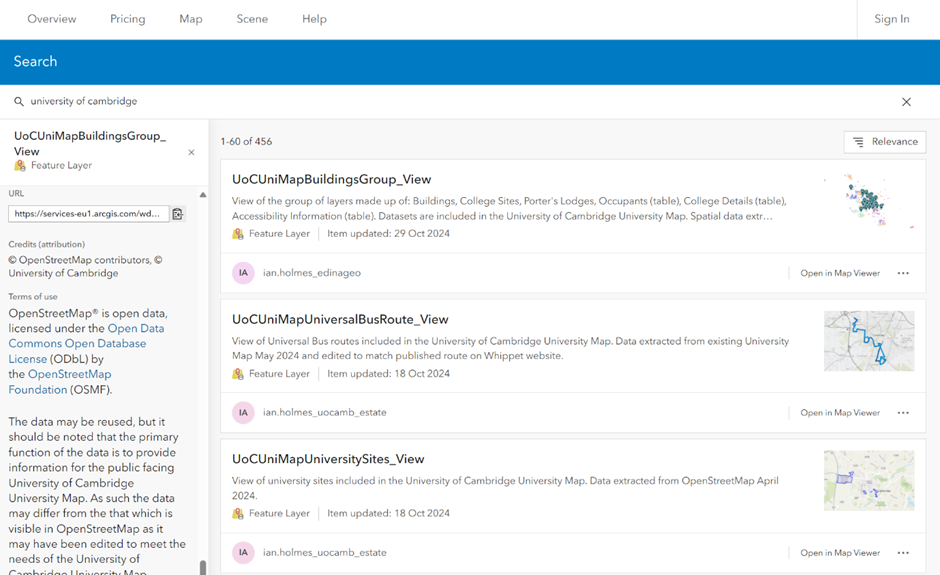Open BuildingsGroup_View in Map Viewer
Viewport: 940px width, 575px height.
point(840,273)
